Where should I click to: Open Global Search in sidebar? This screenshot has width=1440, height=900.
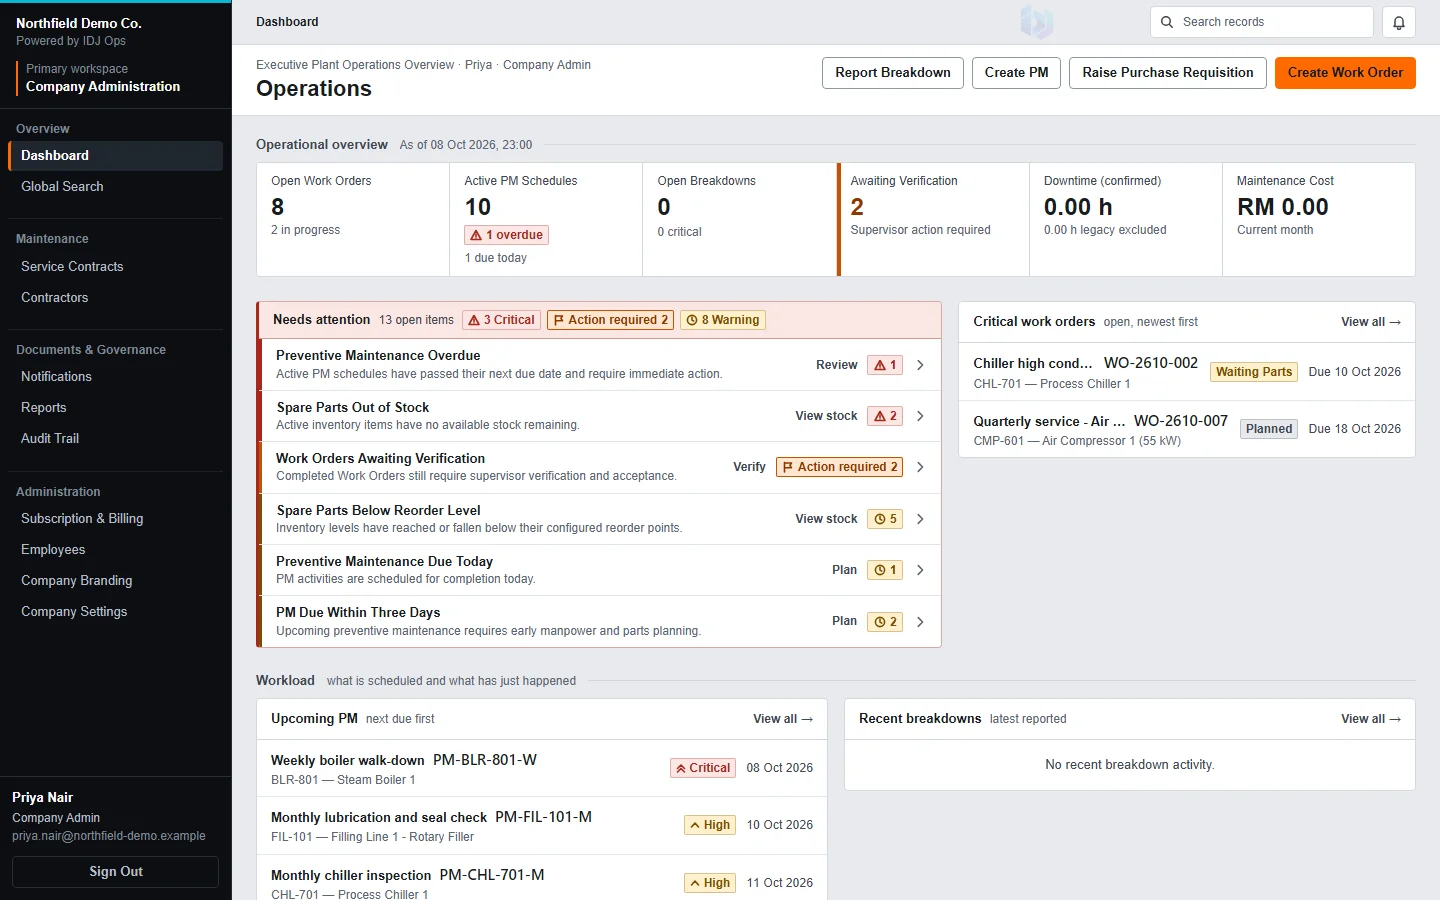coord(115,187)
